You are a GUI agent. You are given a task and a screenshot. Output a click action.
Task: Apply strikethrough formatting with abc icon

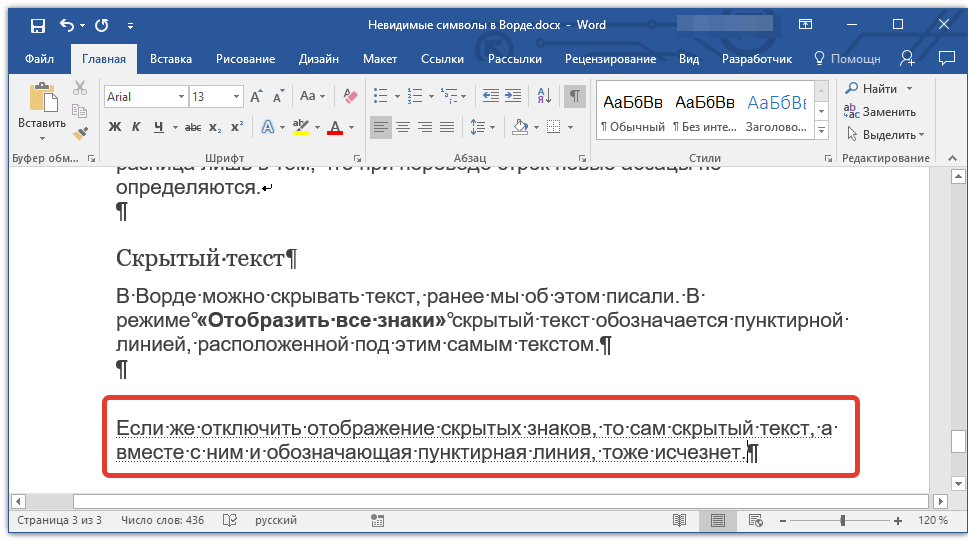pos(193,127)
